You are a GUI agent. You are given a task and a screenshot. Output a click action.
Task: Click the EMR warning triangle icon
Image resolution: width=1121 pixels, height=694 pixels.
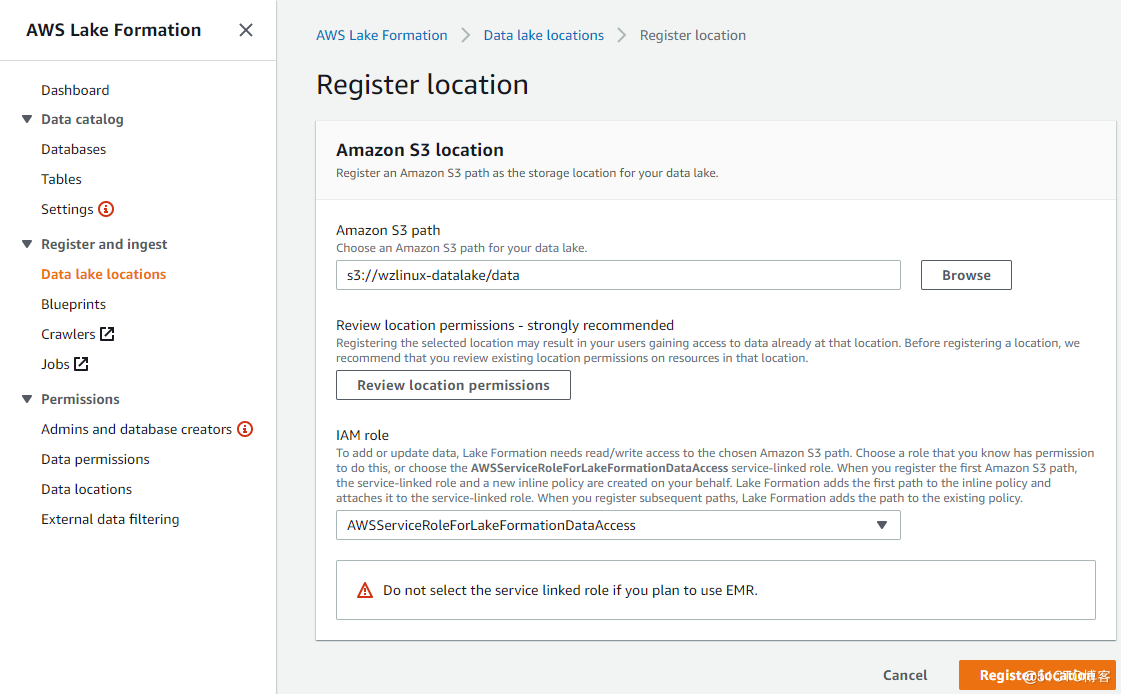coord(365,590)
